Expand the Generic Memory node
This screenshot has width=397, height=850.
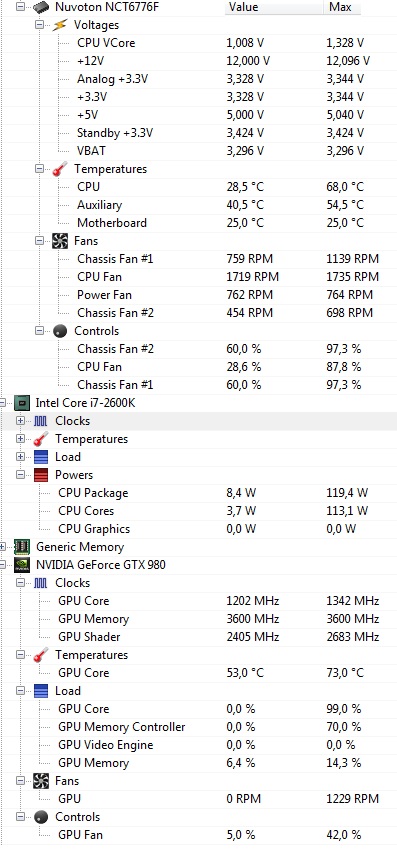coord(3,547)
